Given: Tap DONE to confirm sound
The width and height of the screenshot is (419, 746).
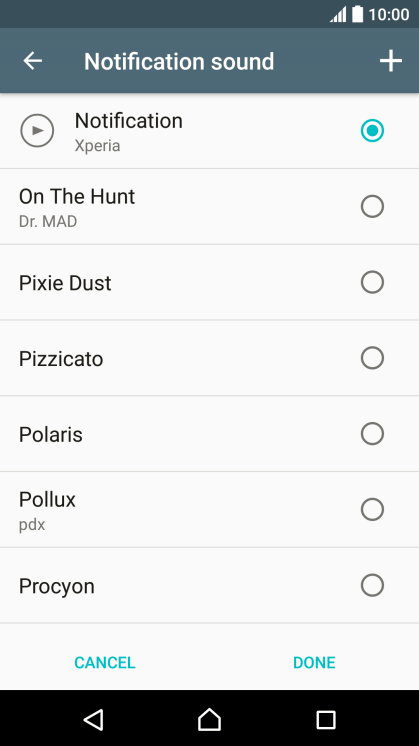Looking at the screenshot, I should pos(314,662).
